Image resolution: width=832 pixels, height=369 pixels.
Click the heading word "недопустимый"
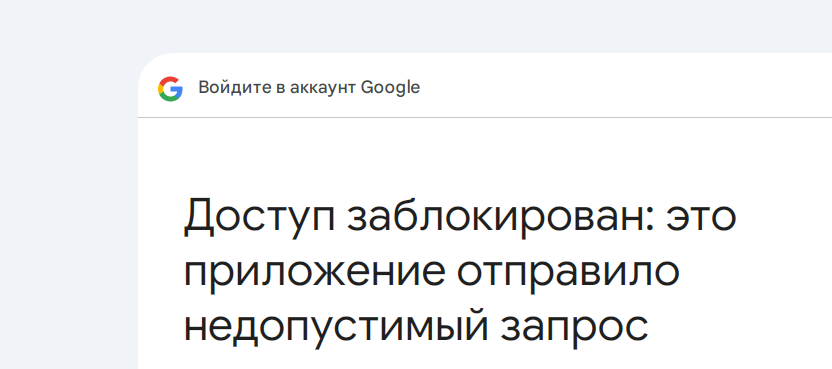[336, 328]
